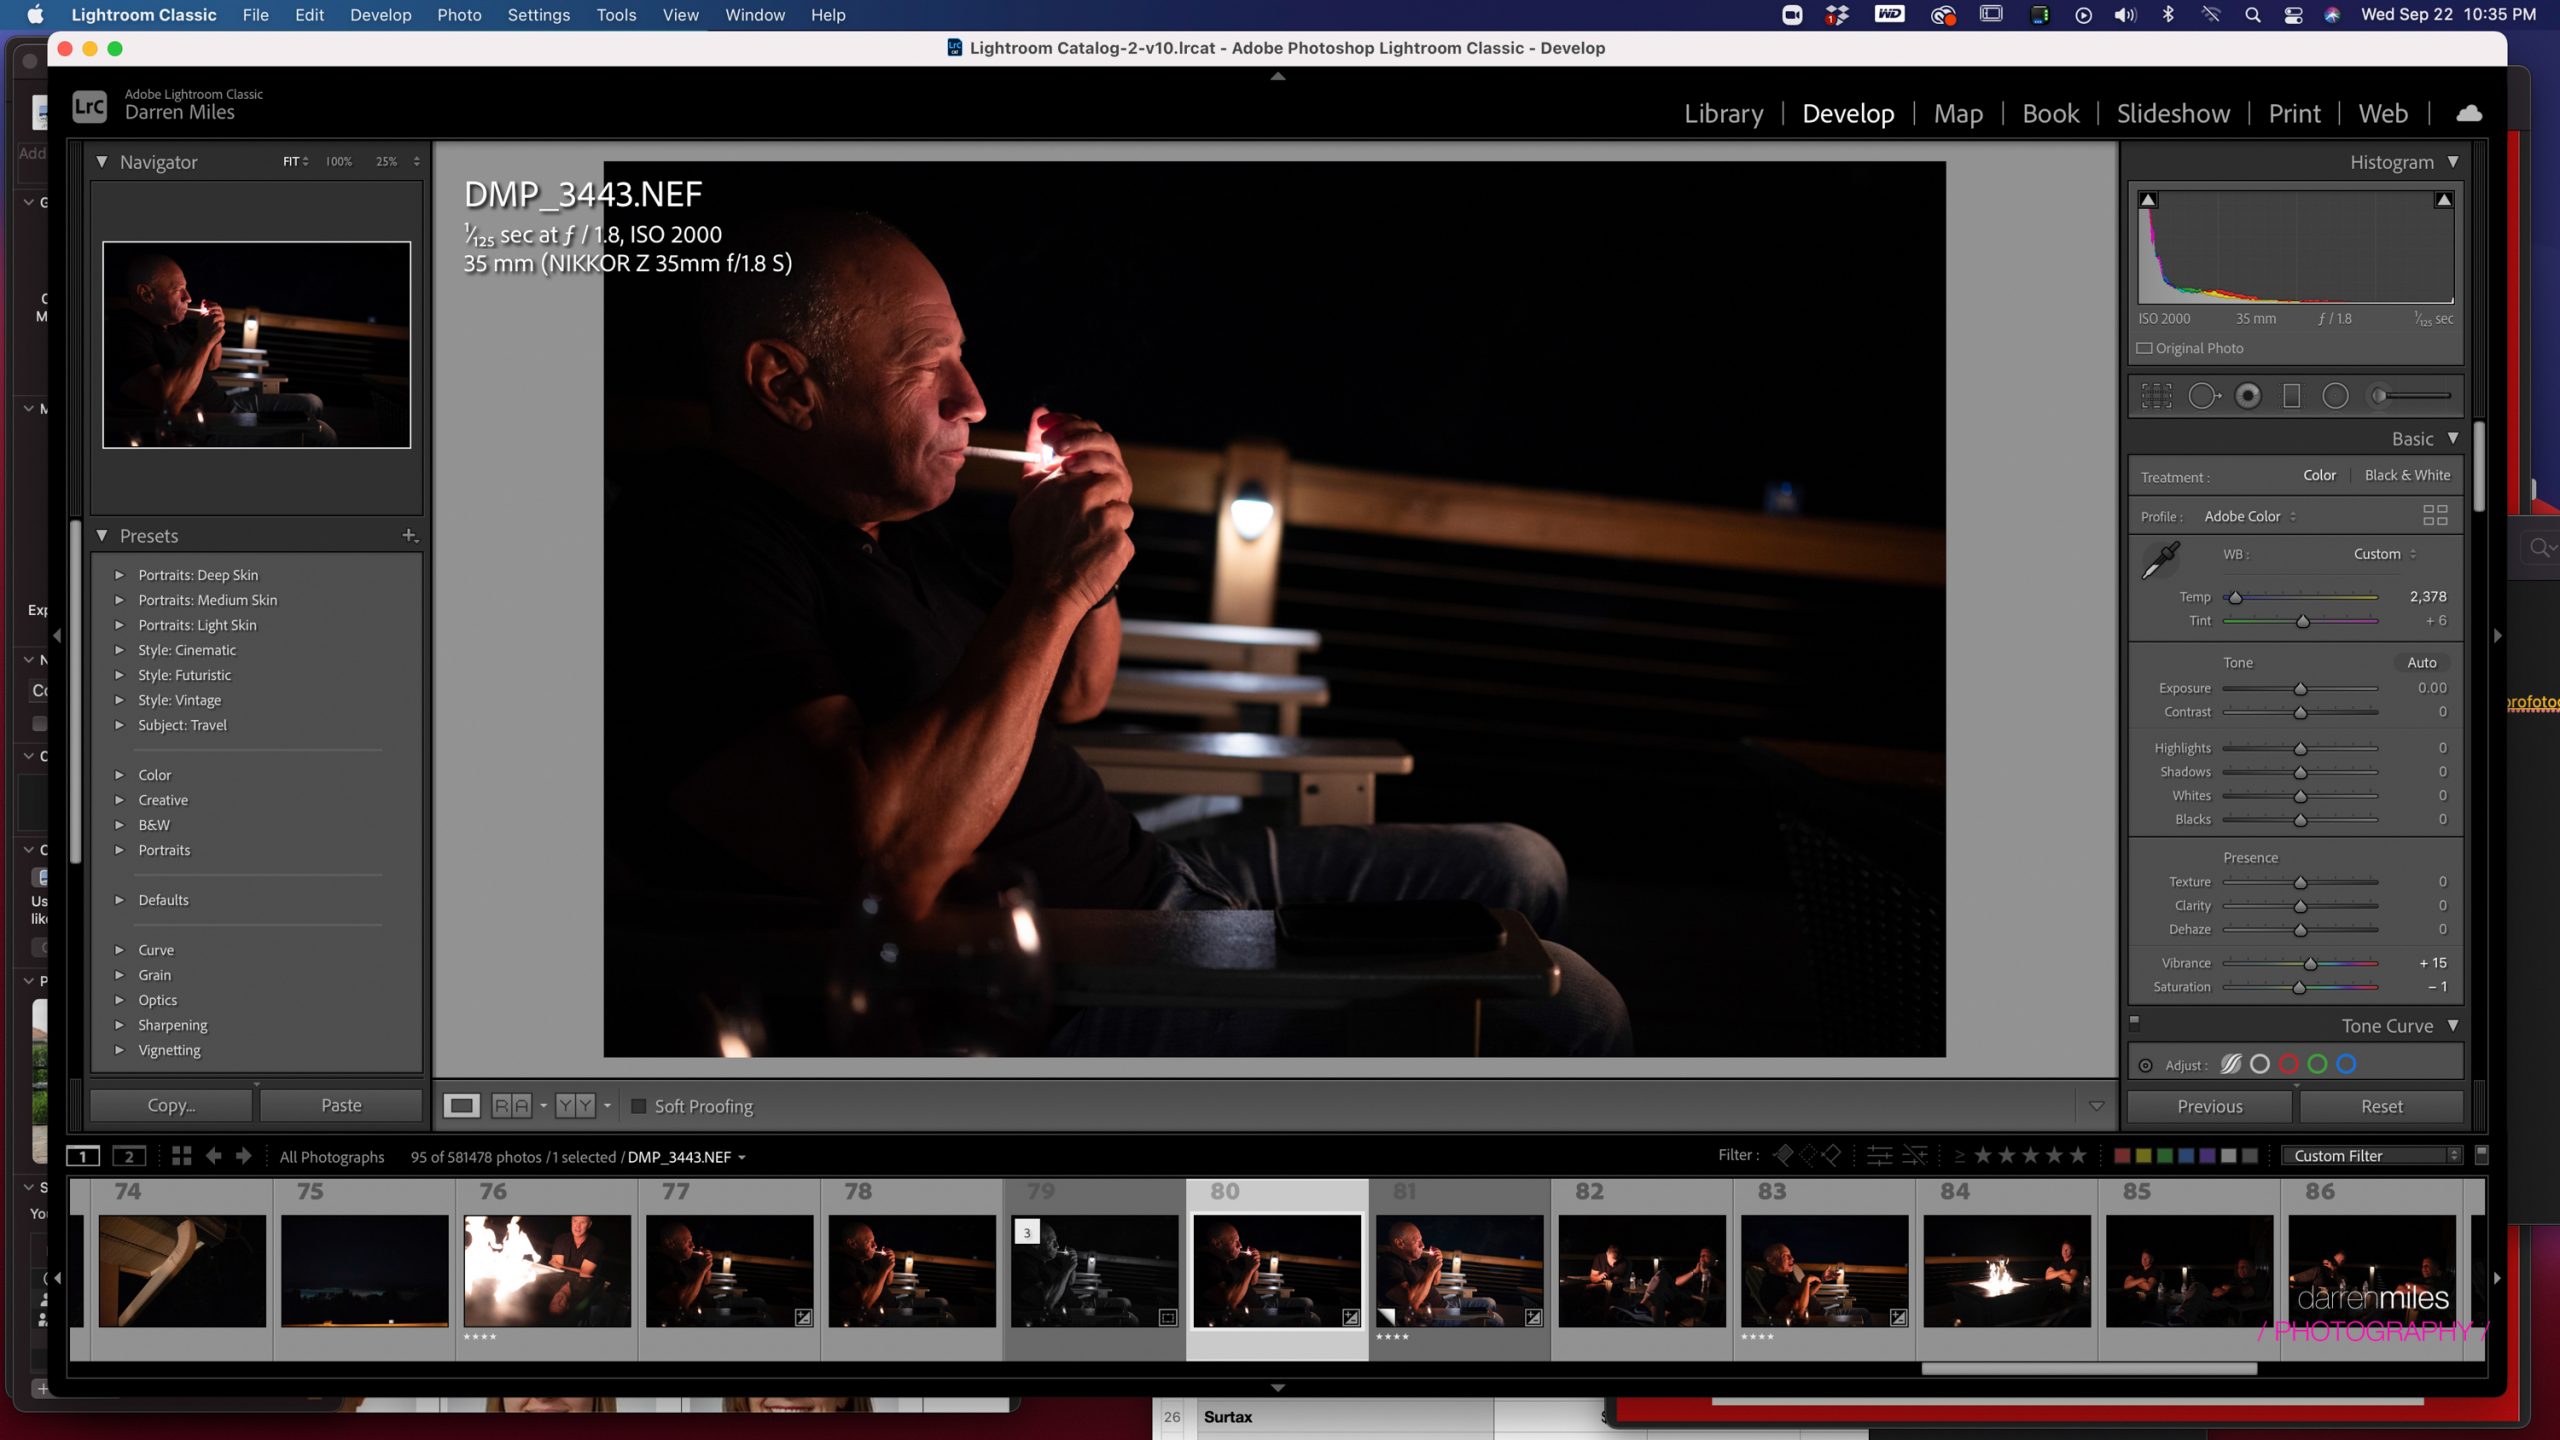Open the Profile Browser grid icon

click(x=2435, y=515)
